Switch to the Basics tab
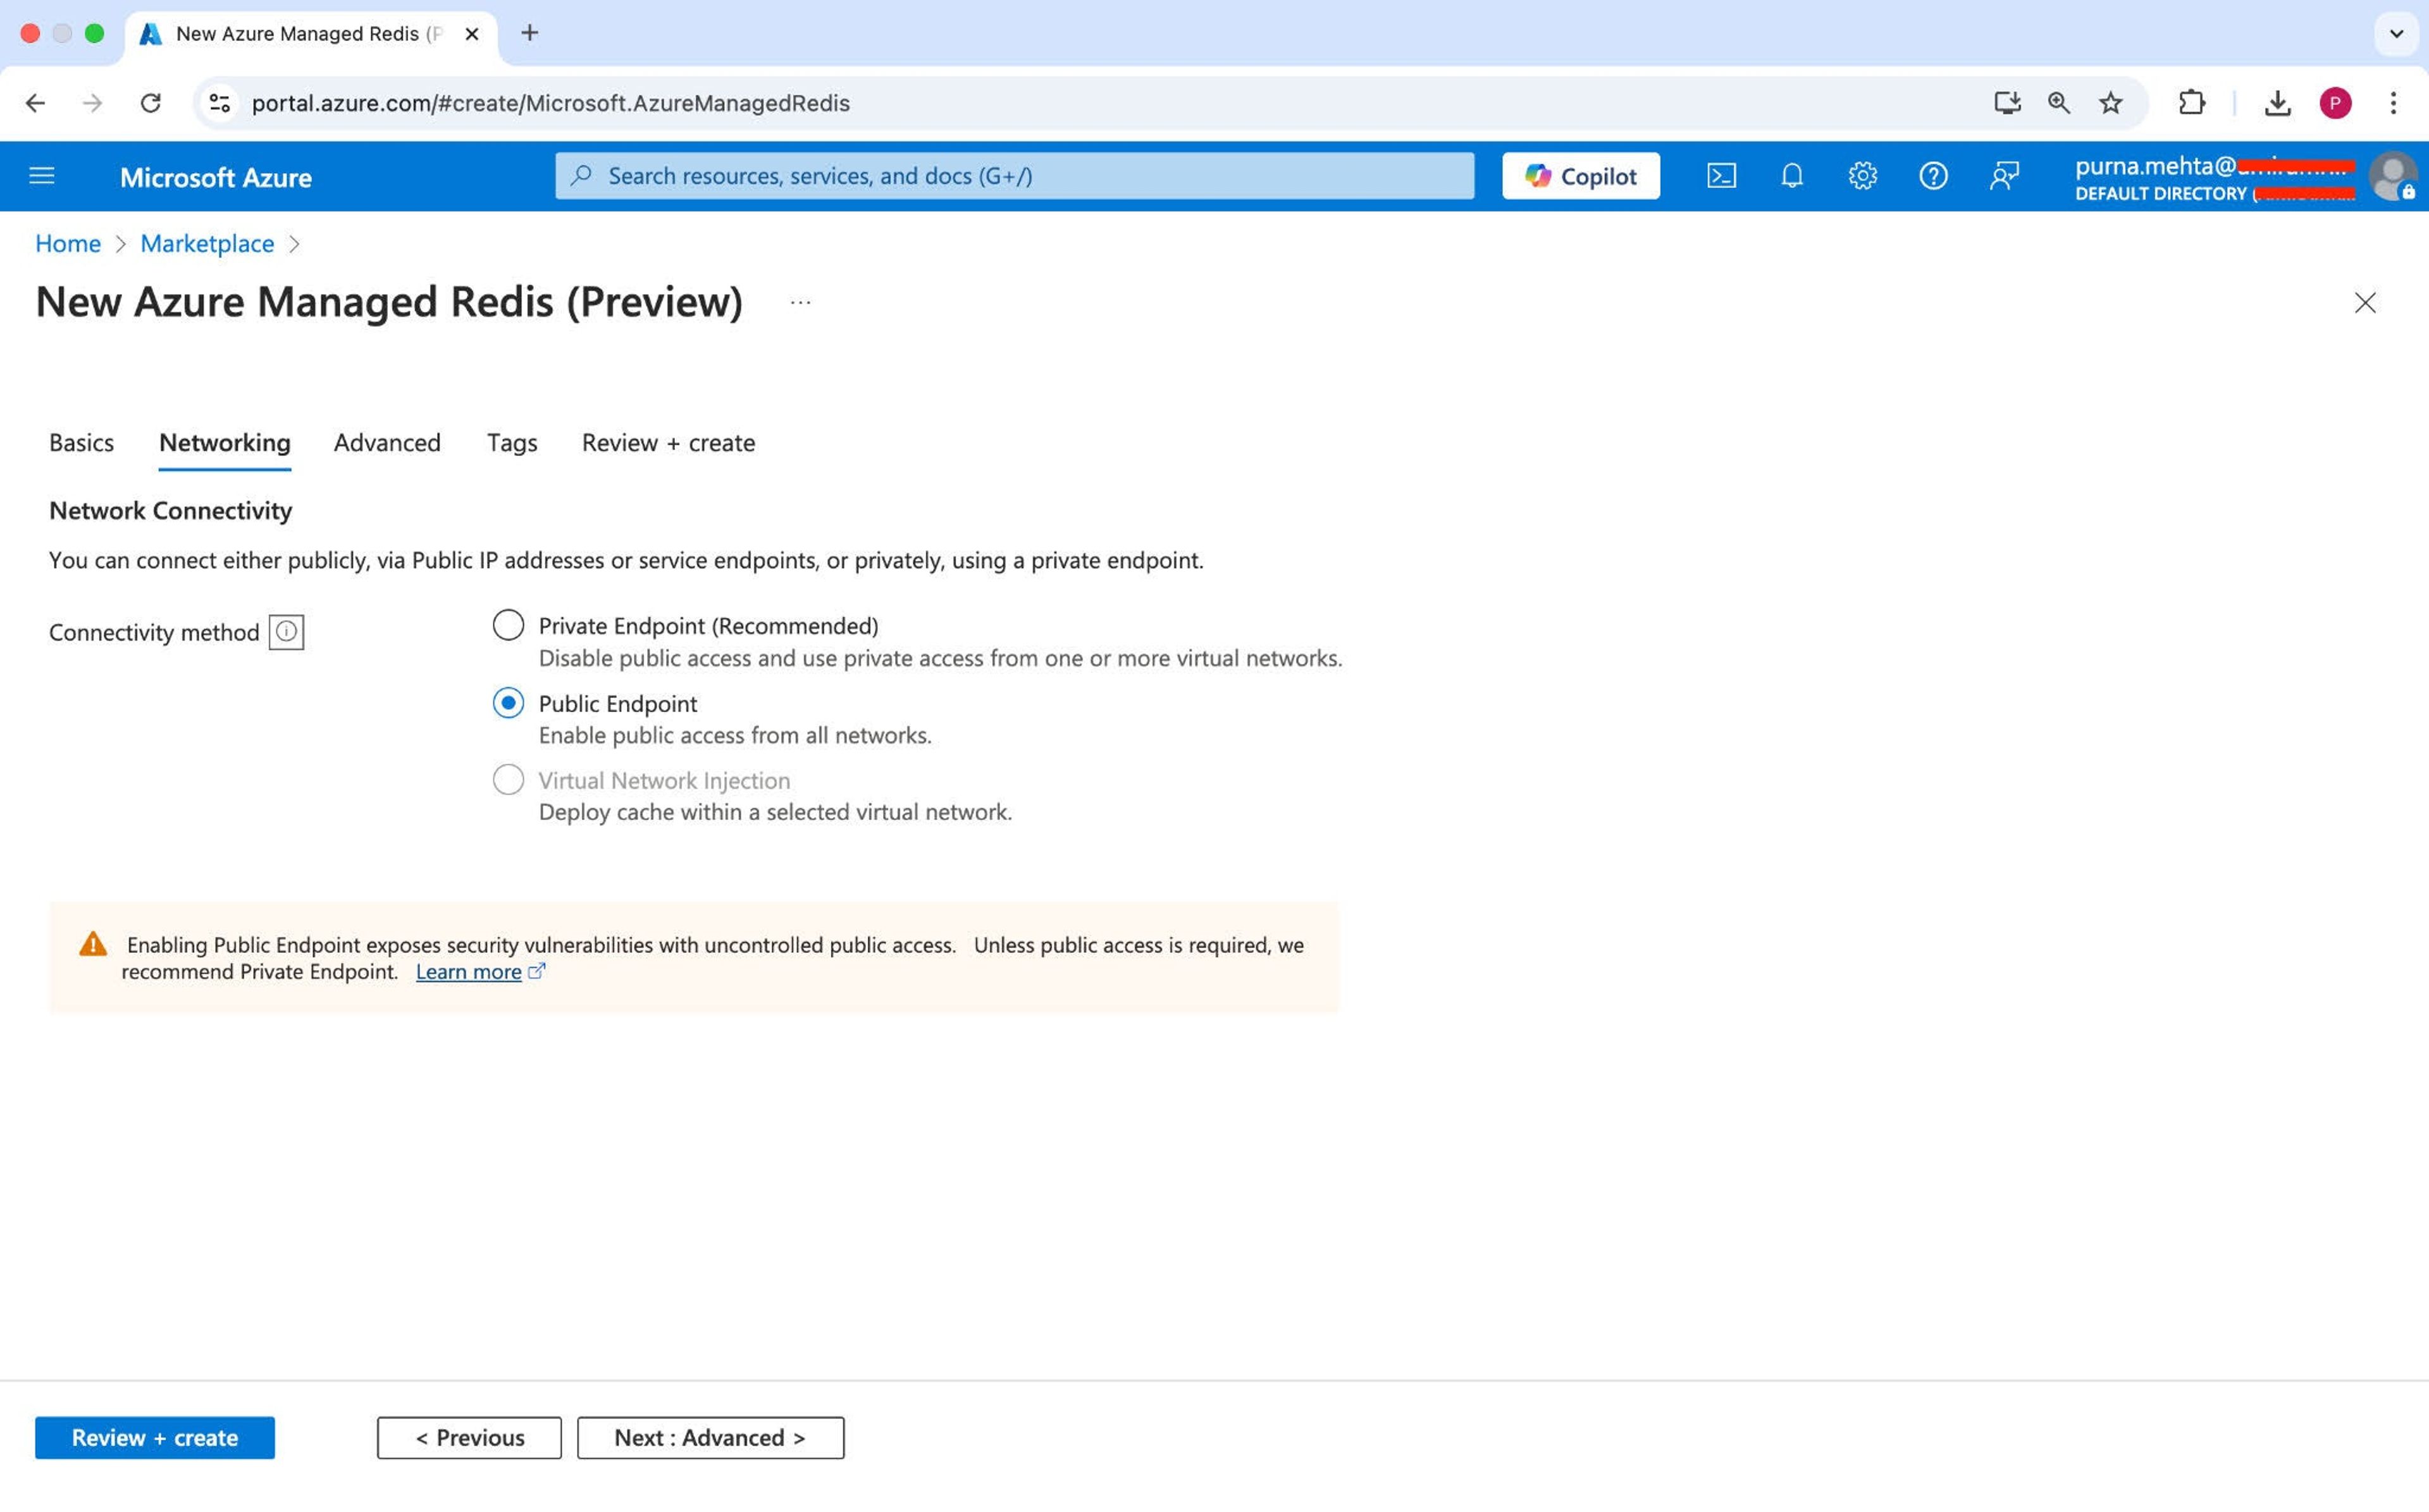 point(81,442)
